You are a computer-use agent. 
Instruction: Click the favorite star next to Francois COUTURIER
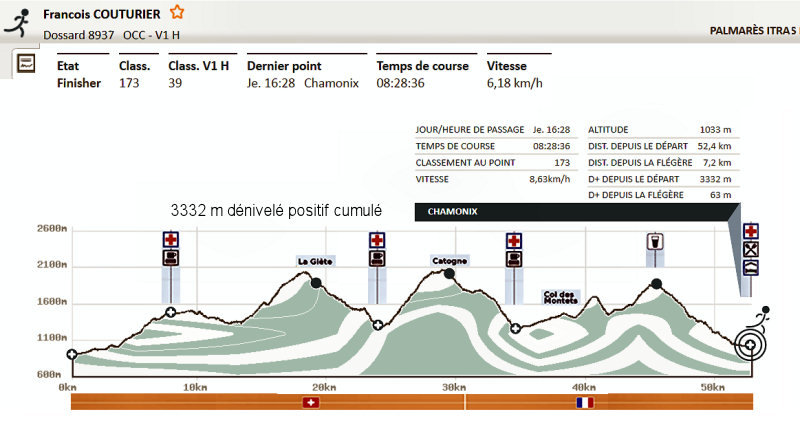coord(177,12)
